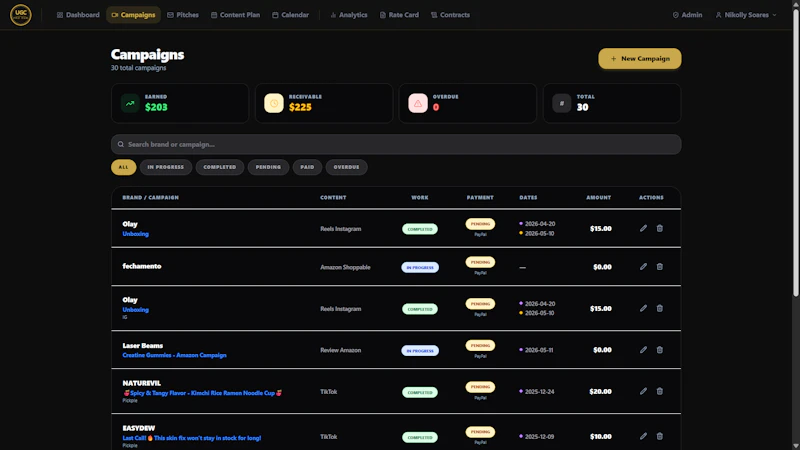Open Creatine Gummies - Amazon Campaign link
Viewport: 800px width, 450px height.
pos(174,355)
